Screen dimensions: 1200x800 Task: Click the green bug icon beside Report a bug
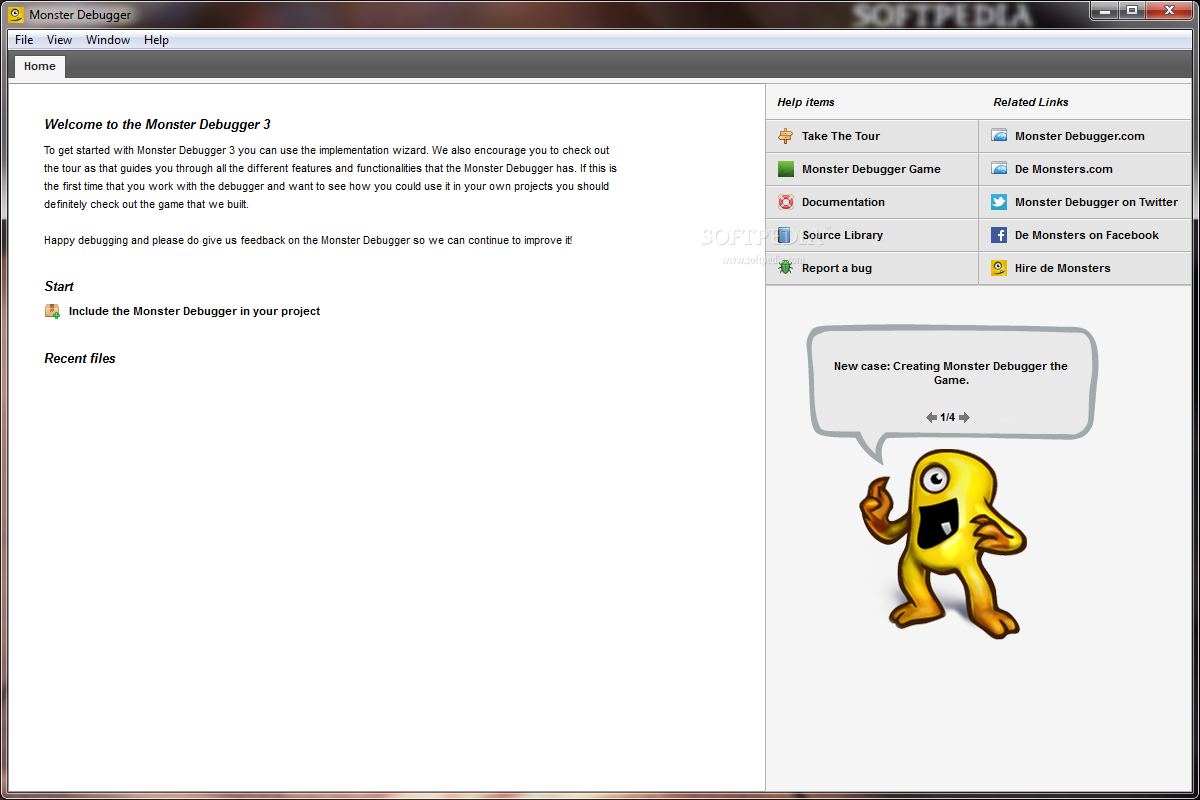click(786, 268)
